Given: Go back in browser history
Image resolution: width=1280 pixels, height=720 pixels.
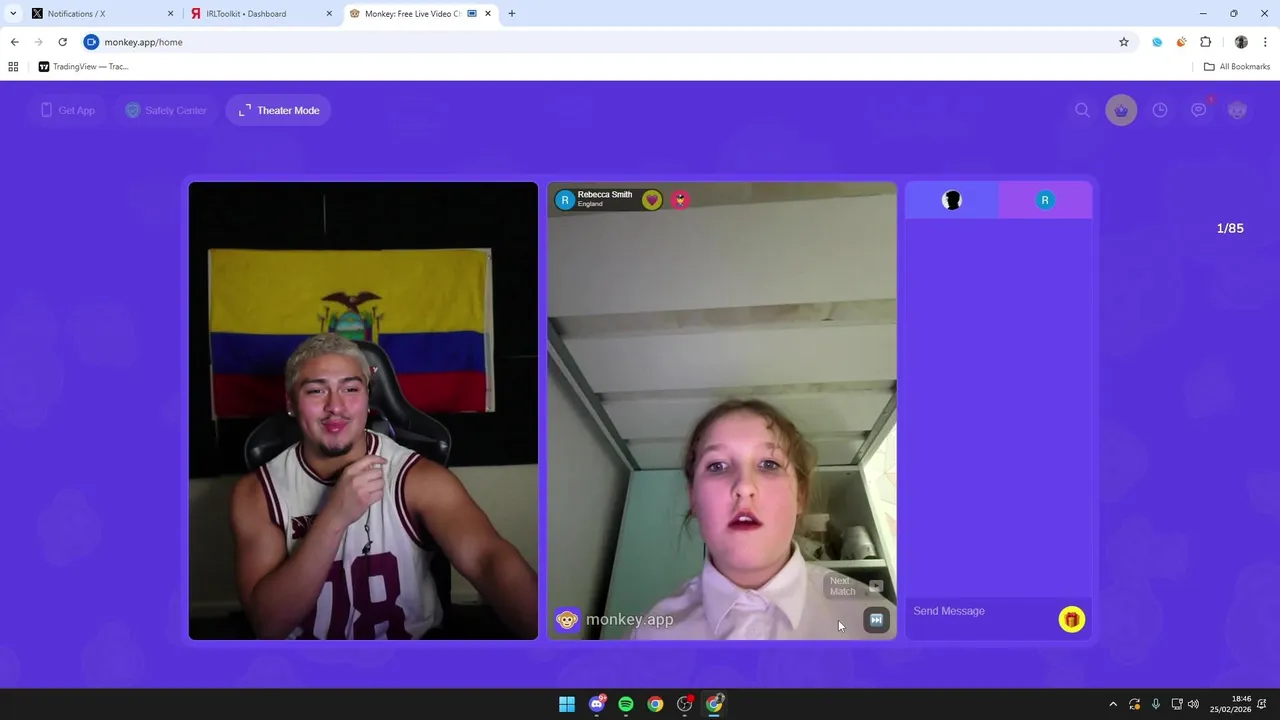Looking at the screenshot, I should 14,42.
